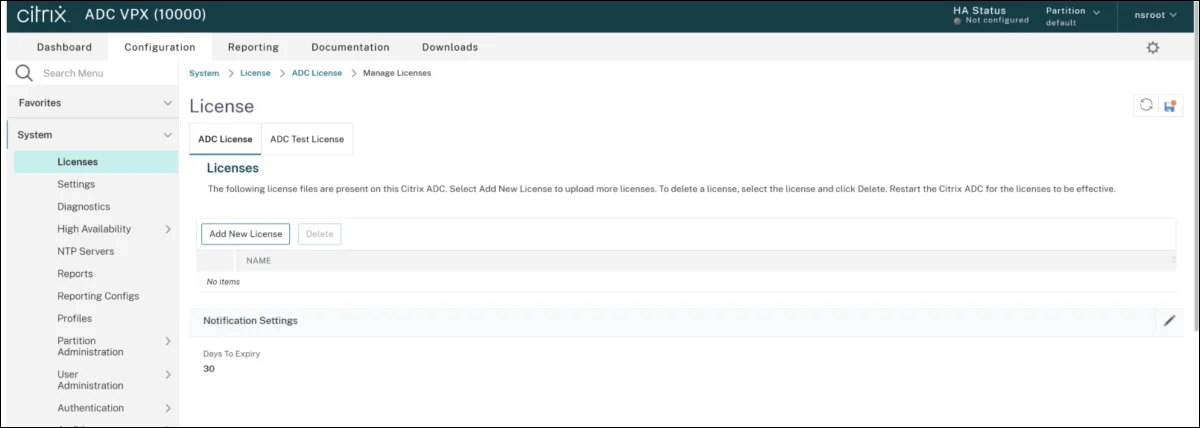Screen dimensions: 1200x428
Task: Click the Notification Settings heading
Action: (x=250, y=321)
